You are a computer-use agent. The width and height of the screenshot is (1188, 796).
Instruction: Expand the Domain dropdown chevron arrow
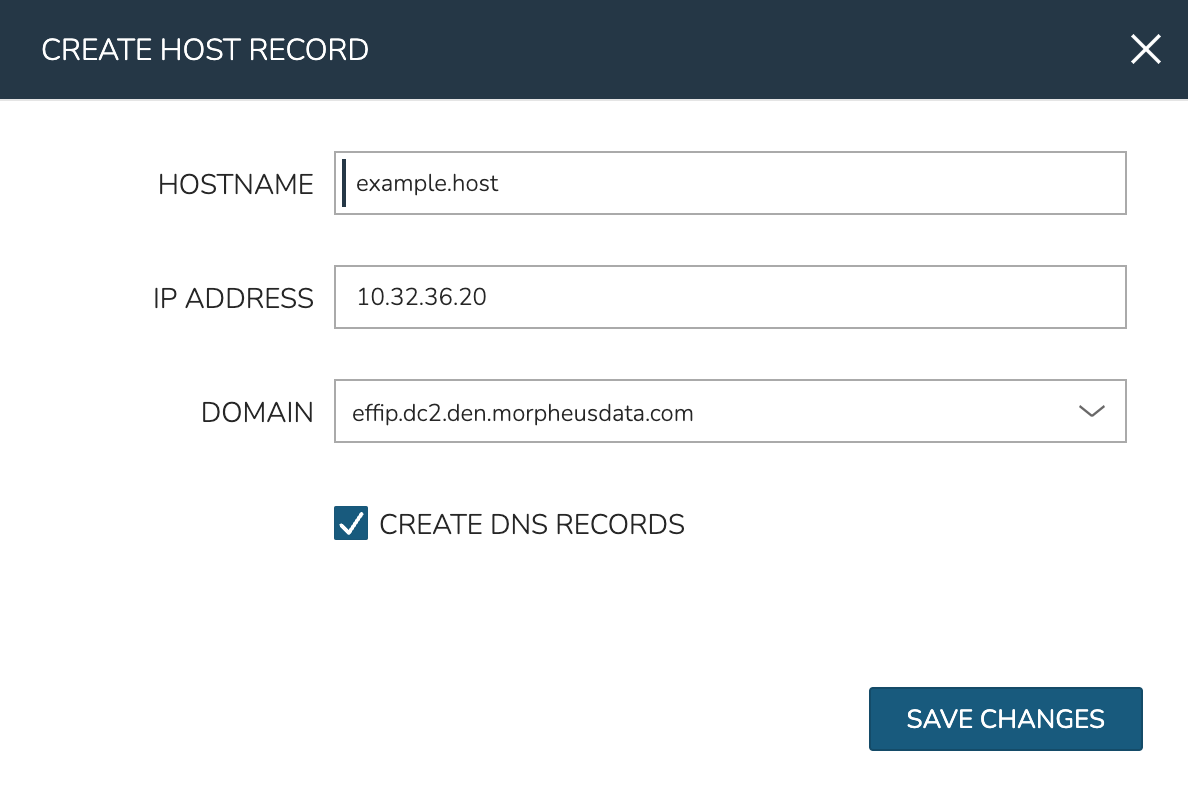(x=1091, y=411)
